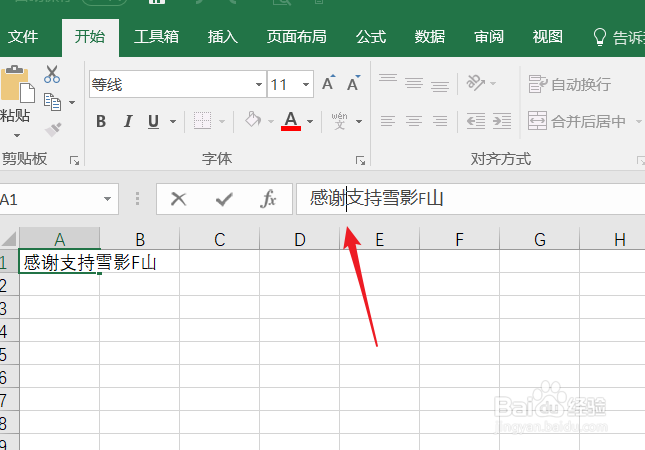Apply red font color A
645x450 pixels.
291,121
